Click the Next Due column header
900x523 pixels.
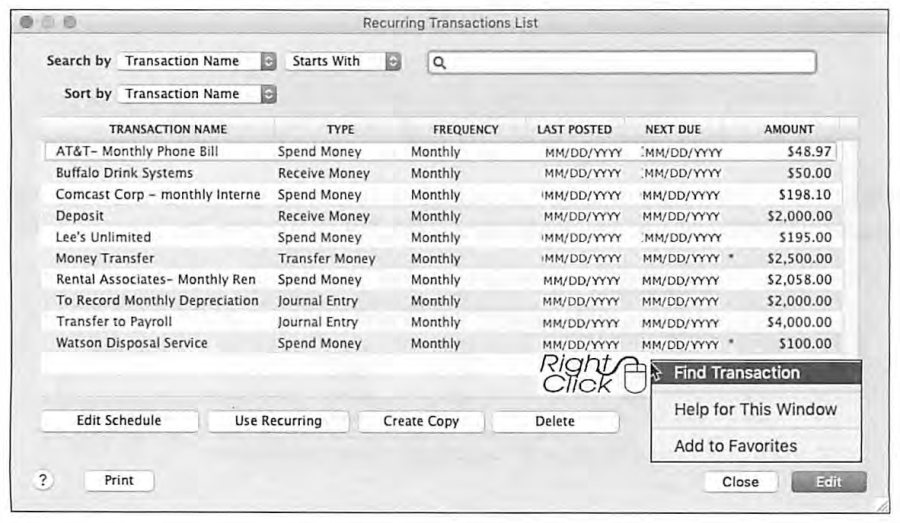point(673,130)
